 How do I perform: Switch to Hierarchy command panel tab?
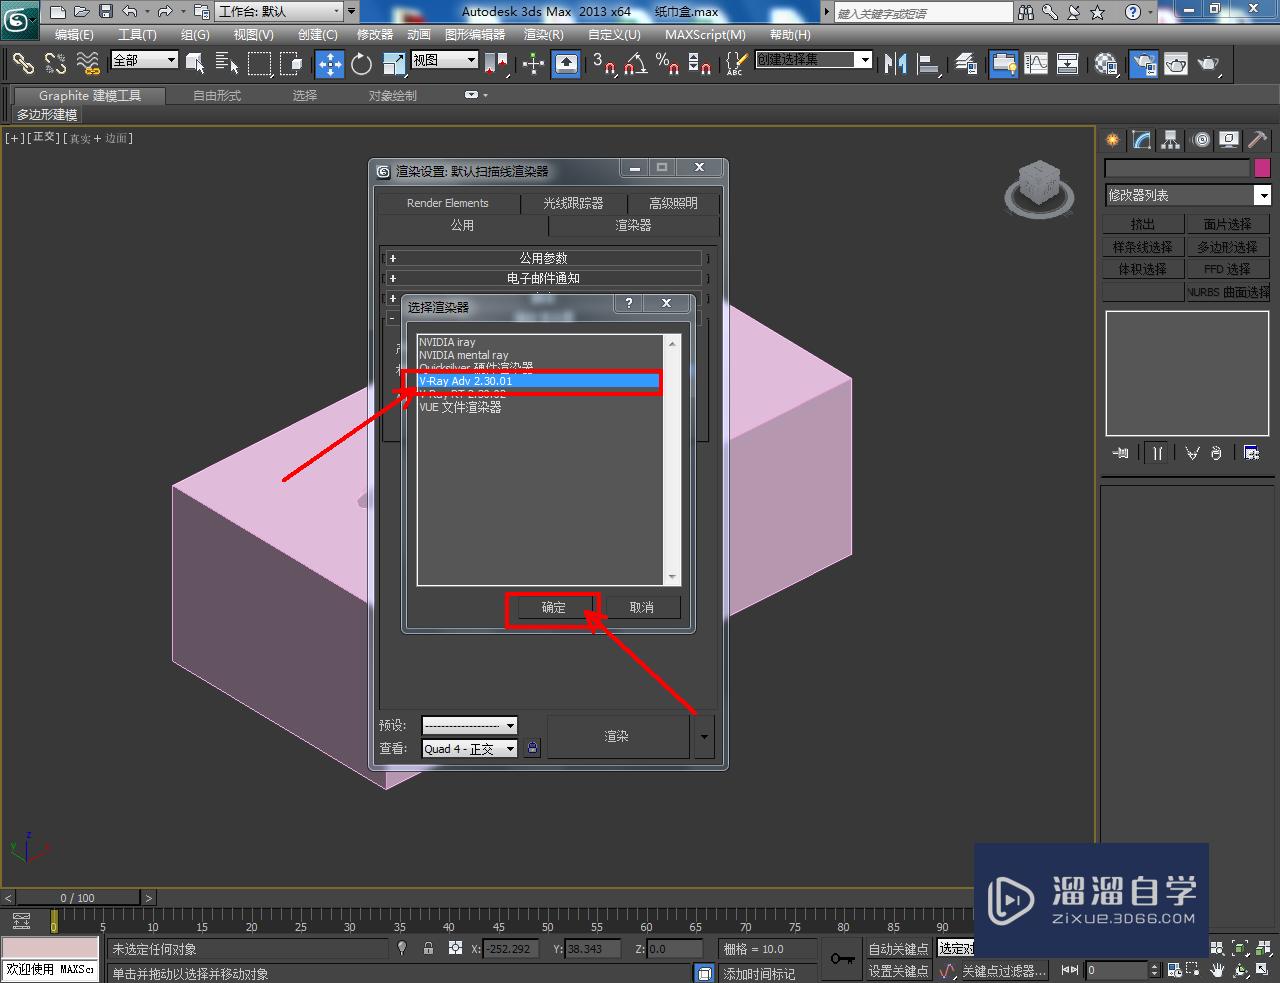tap(1171, 141)
